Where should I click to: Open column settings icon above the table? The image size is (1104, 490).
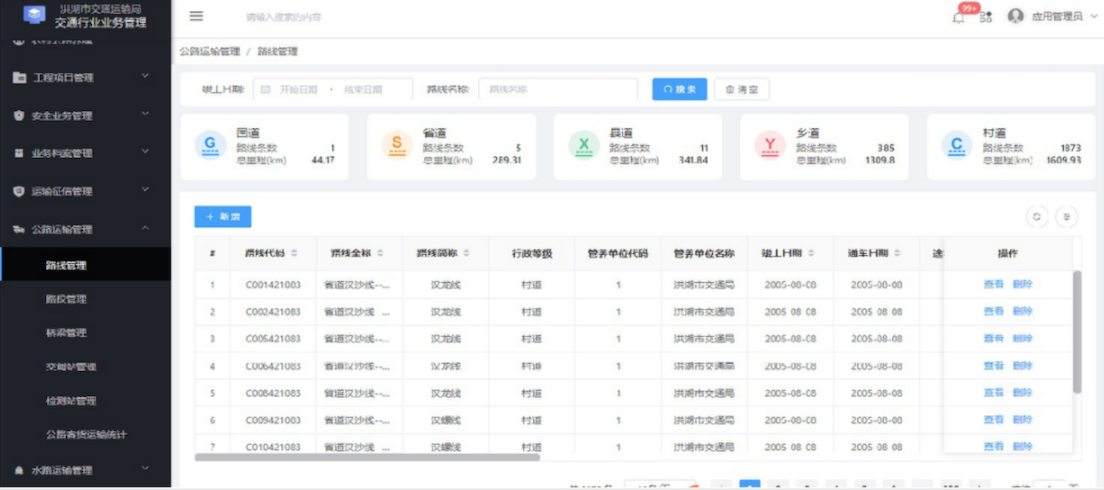point(1066,216)
